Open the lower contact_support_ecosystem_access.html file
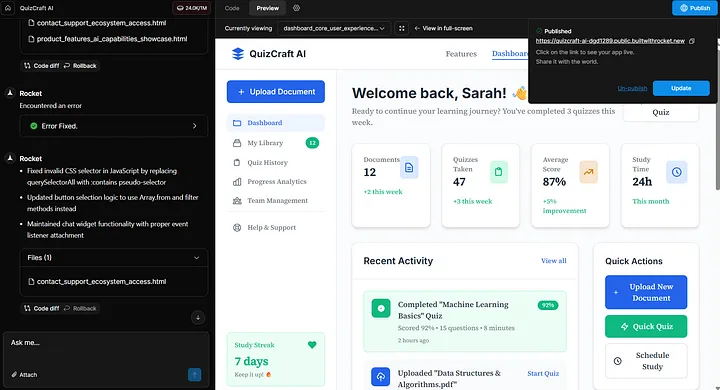720x390 pixels. pyautogui.click(x=97, y=282)
